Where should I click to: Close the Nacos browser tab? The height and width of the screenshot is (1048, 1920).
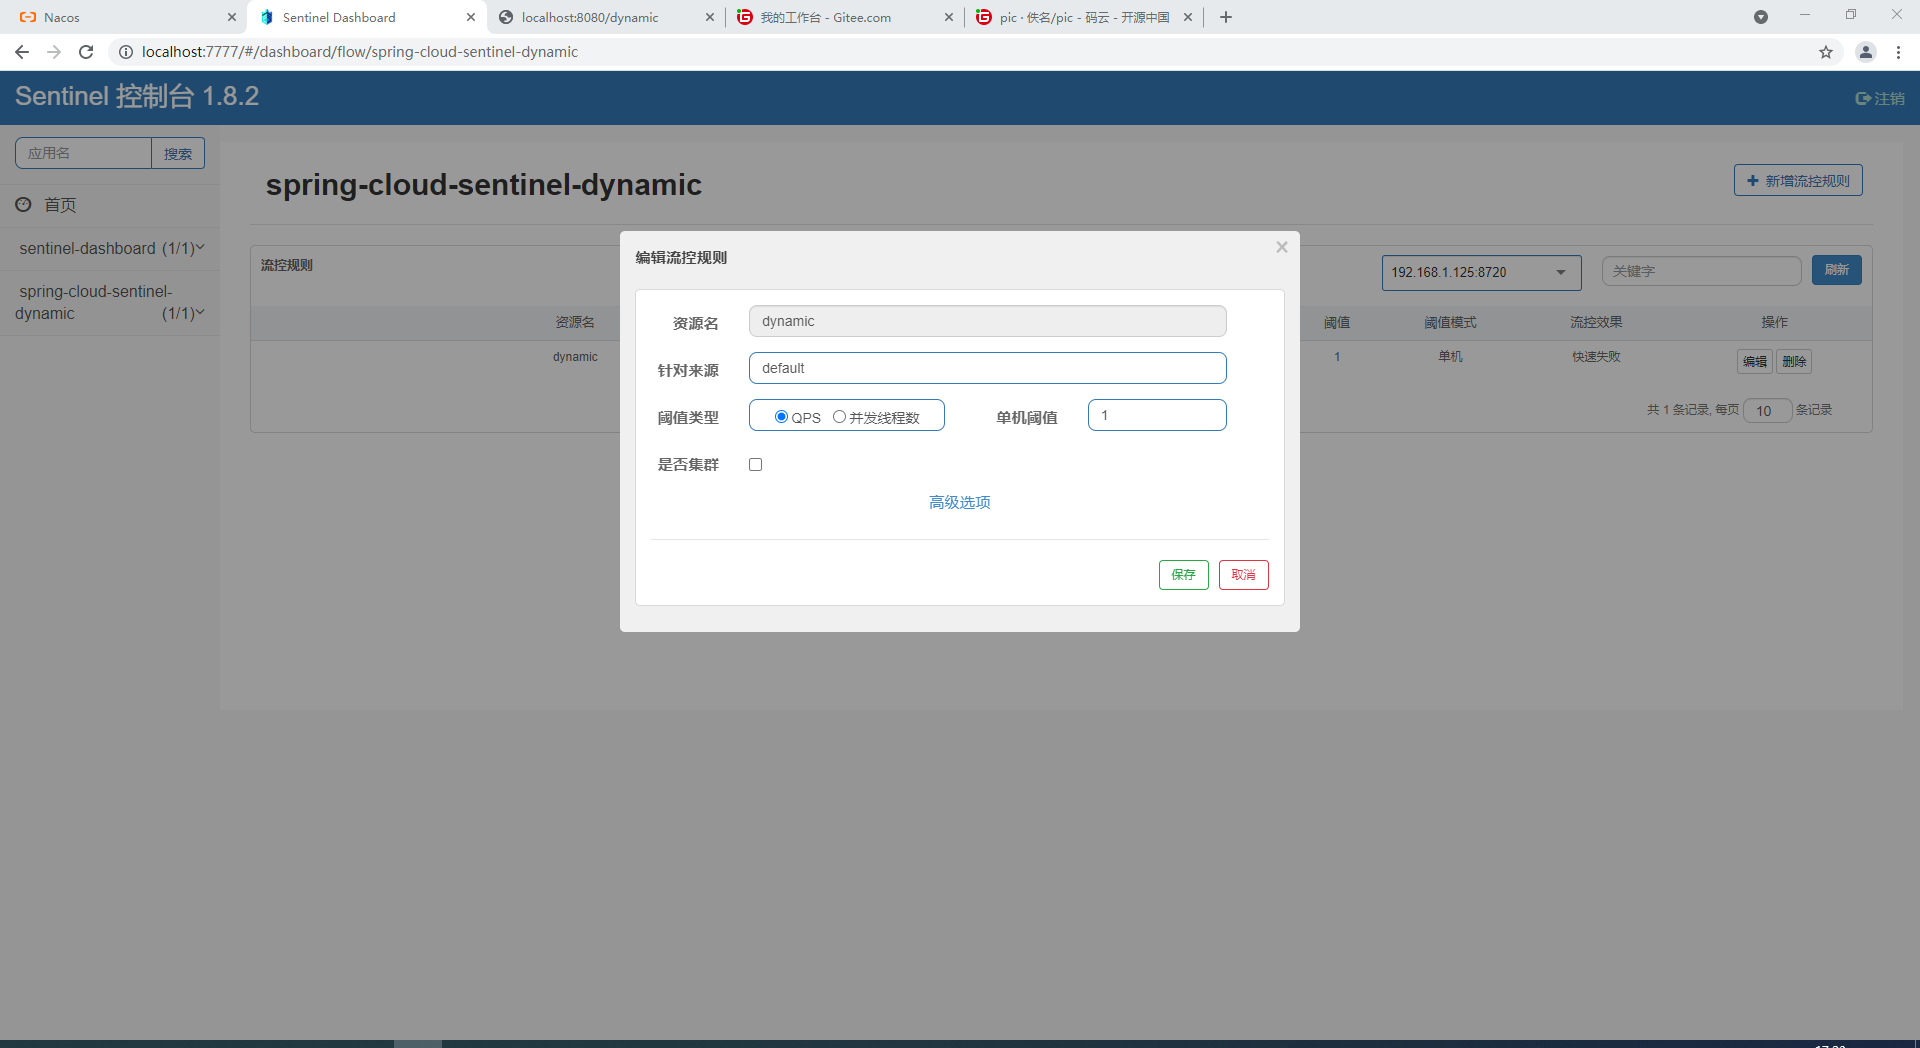pos(232,17)
